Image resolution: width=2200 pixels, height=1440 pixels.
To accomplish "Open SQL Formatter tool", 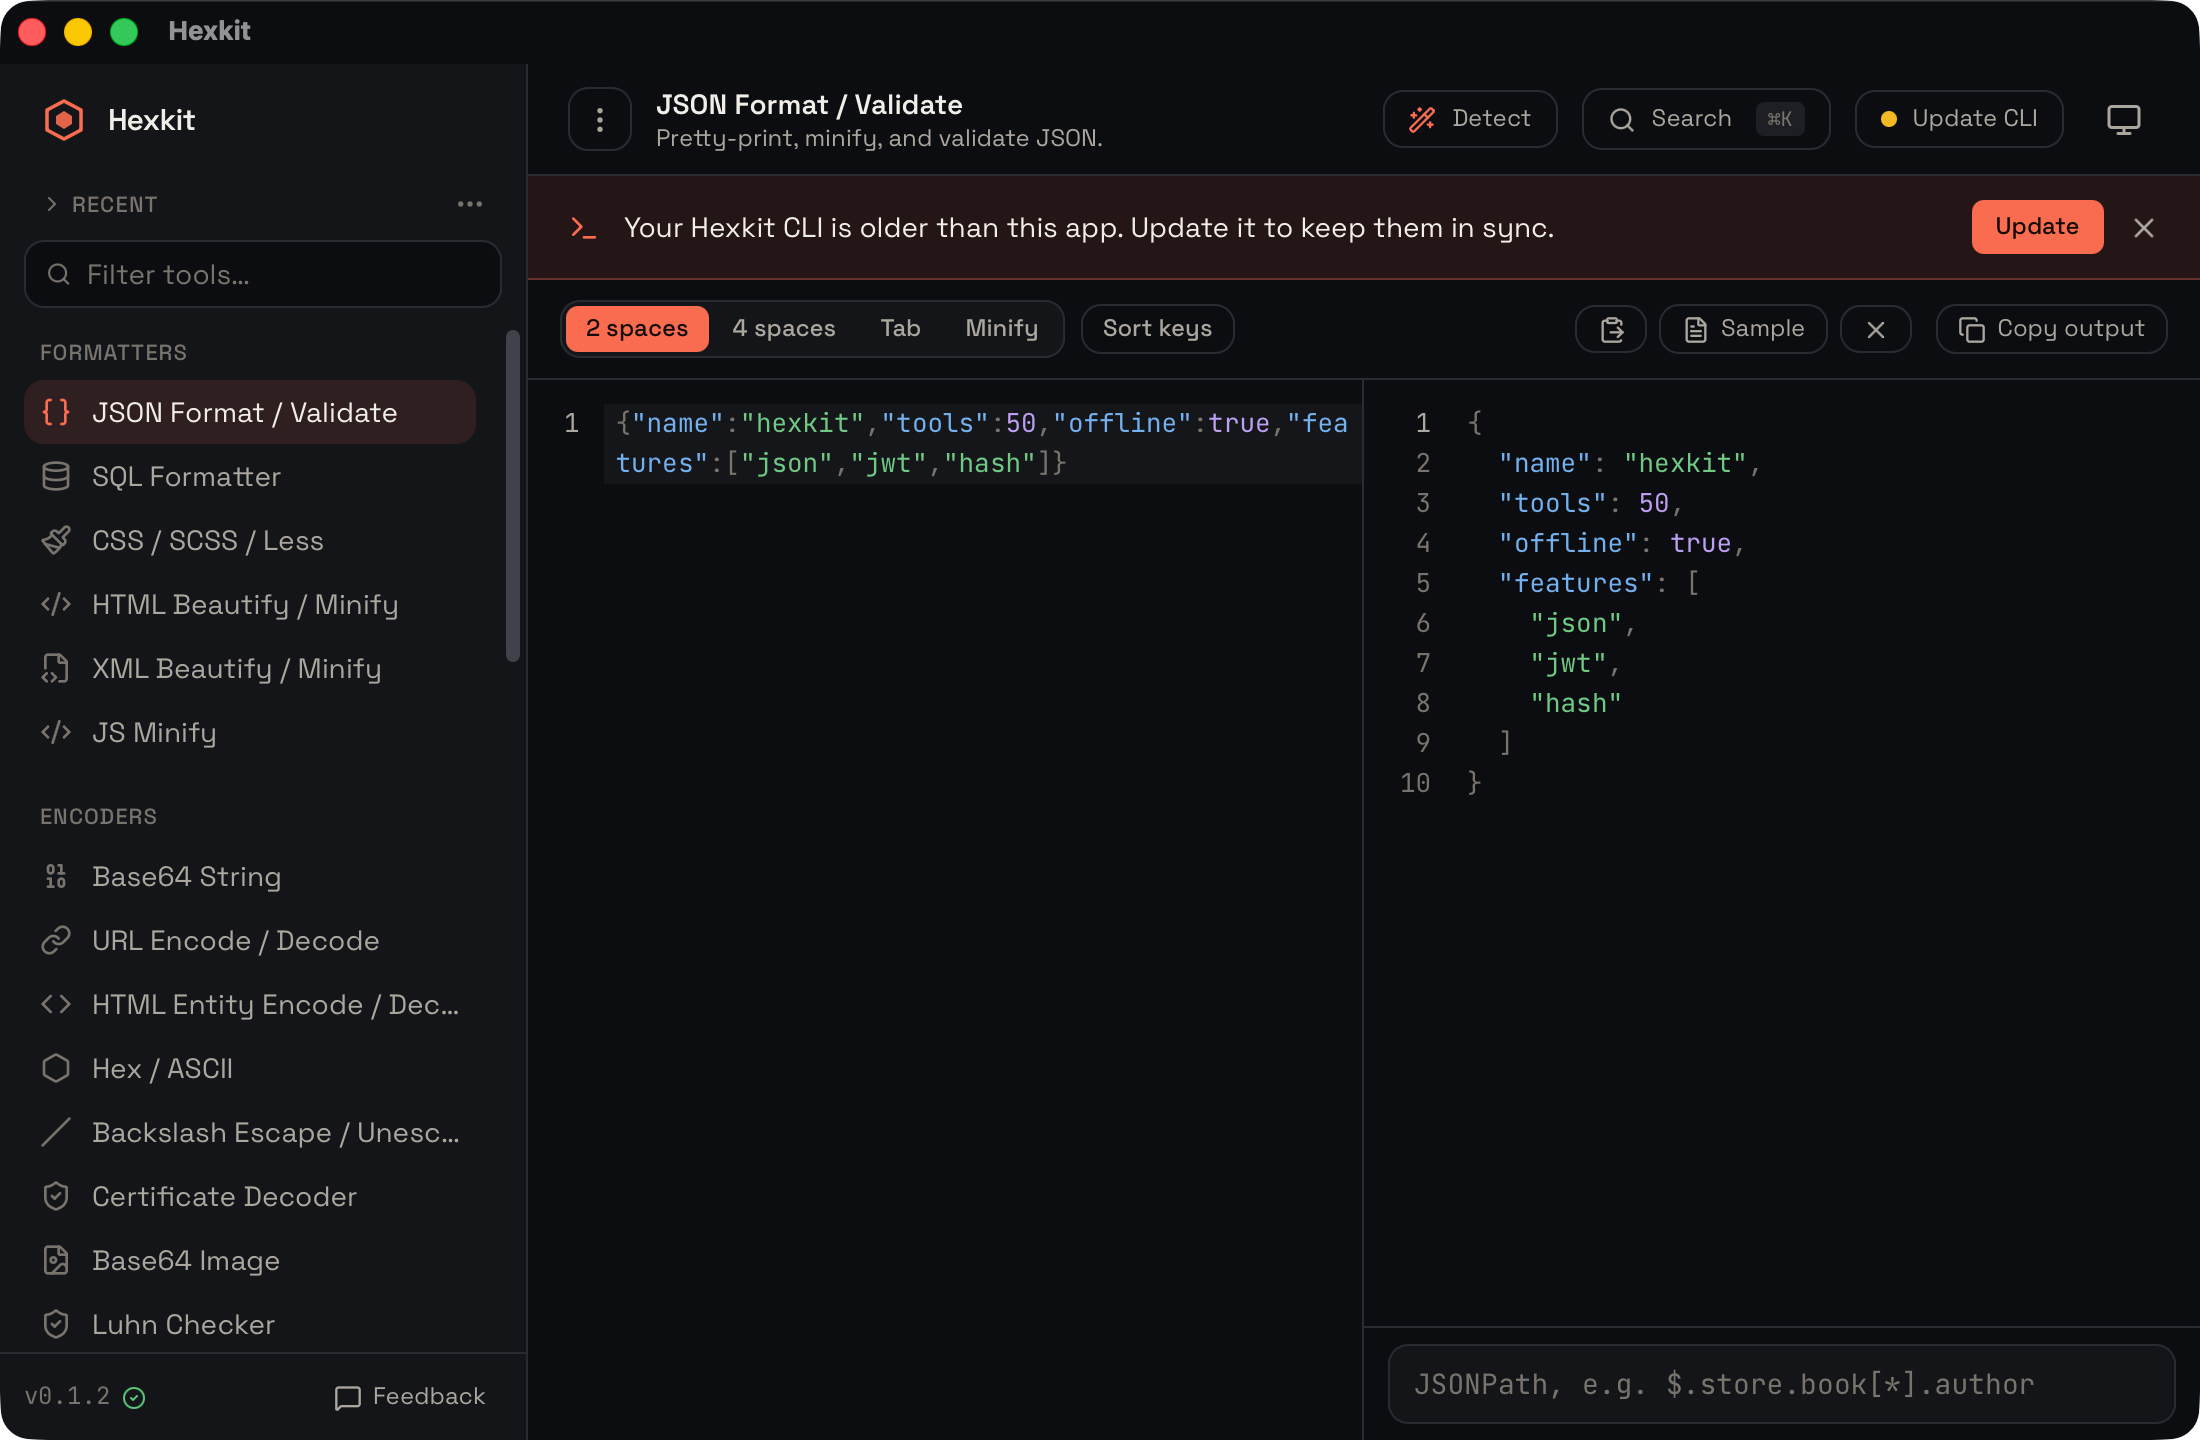I will pos(250,476).
